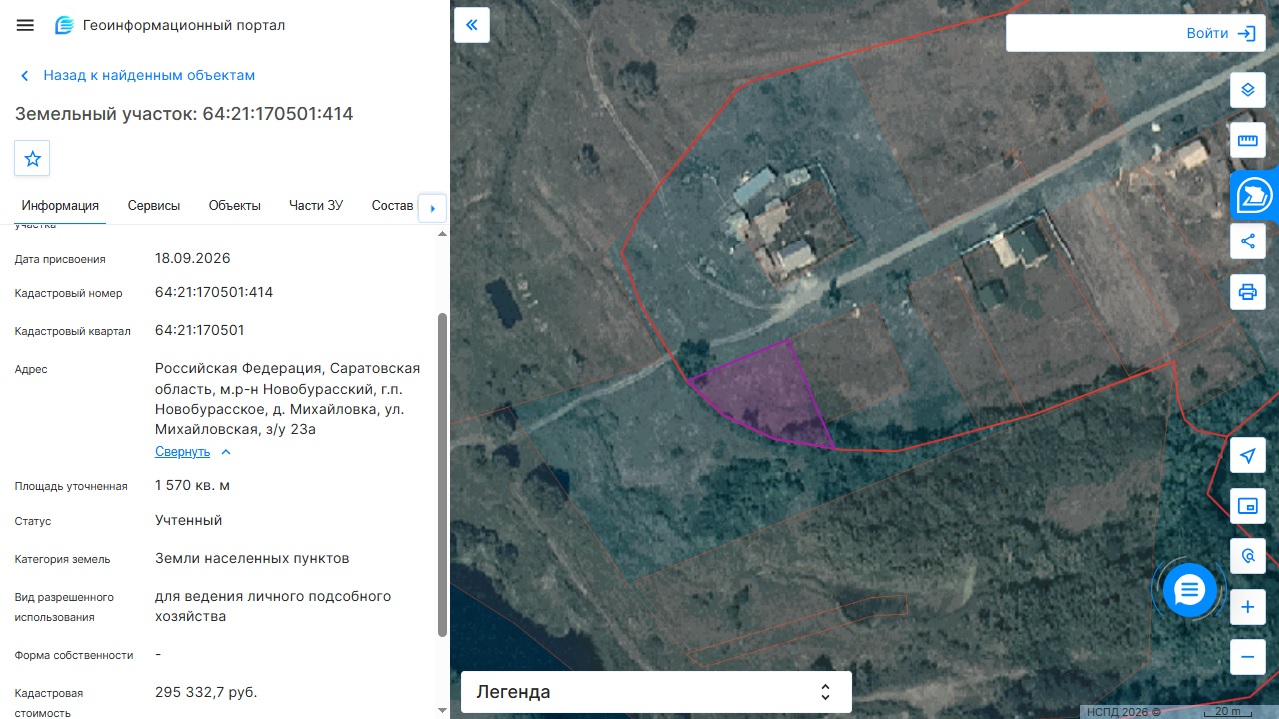Expand the Легенда dropdown
Viewport: 1279px width, 719px height.
pyautogui.click(x=656, y=692)
